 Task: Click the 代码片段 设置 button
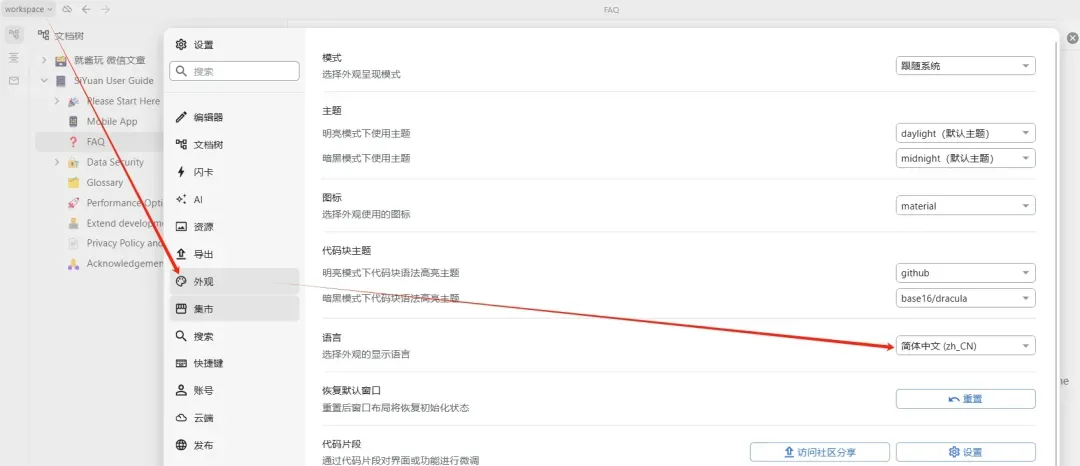pyautogui.click(x=966, y=452)
